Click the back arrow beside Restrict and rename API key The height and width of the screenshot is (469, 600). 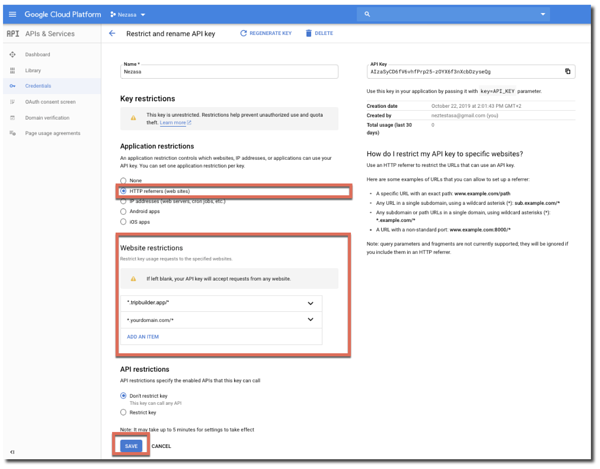pos(112,34)
